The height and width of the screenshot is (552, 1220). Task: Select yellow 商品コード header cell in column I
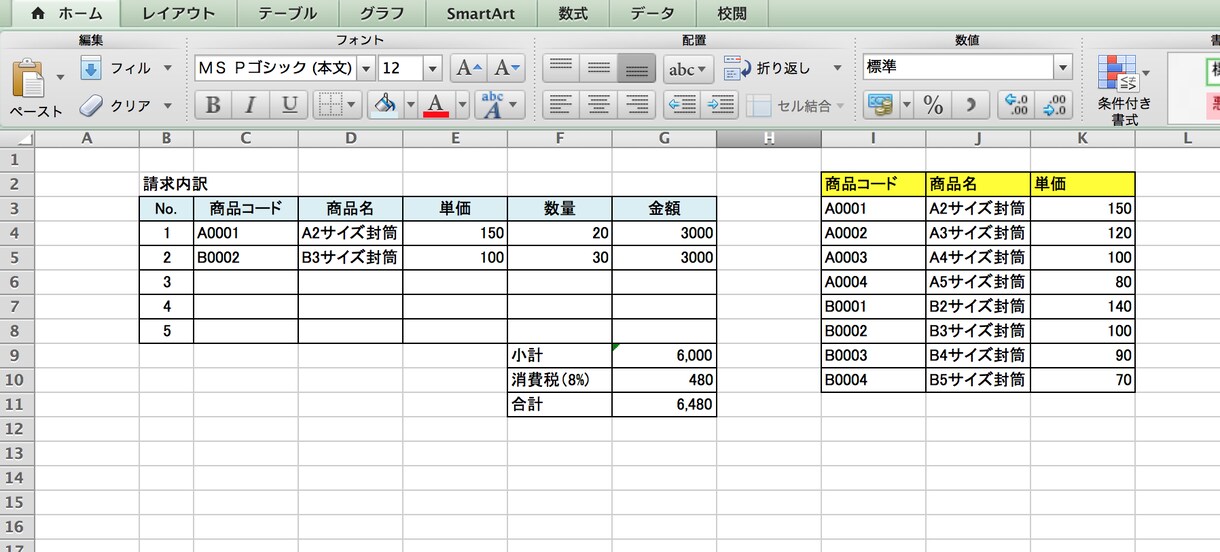coord(873,183)
